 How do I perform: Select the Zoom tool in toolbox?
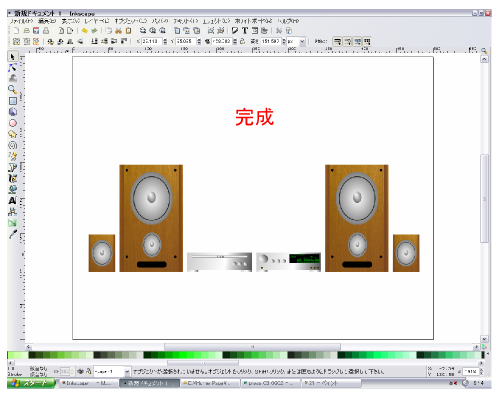coord(13,90)
